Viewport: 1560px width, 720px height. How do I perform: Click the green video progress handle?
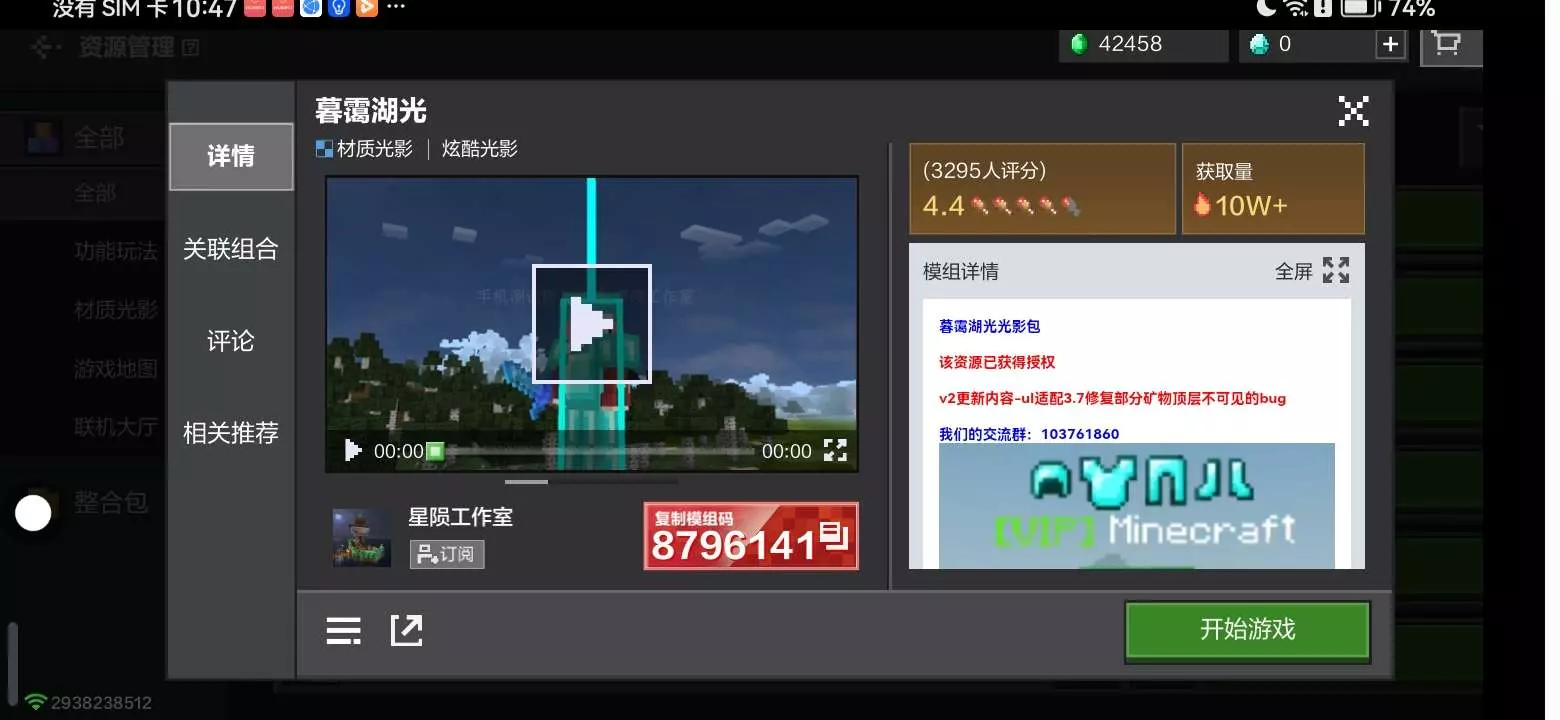(x=435, y=451)
